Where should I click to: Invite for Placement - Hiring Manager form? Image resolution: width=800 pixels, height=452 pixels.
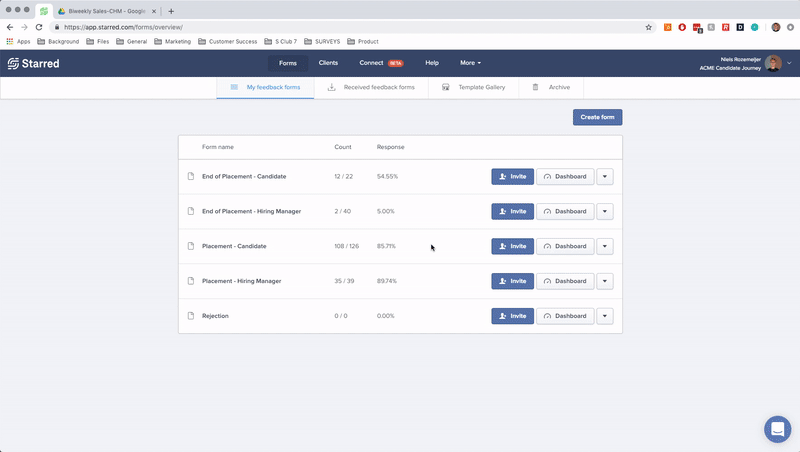513,281
